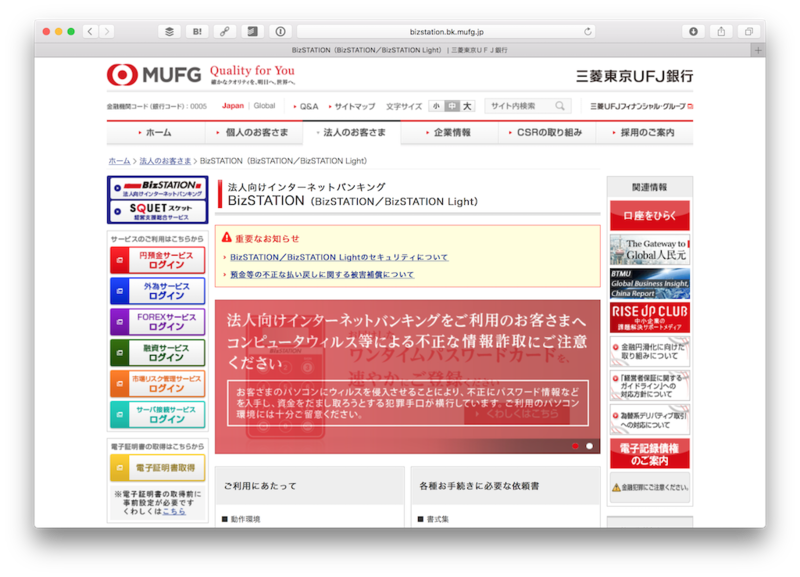Image resolution: width=800 pixels, height=577 pixels.
Task: Set text size to 中
Action: [x=452, y=106]
